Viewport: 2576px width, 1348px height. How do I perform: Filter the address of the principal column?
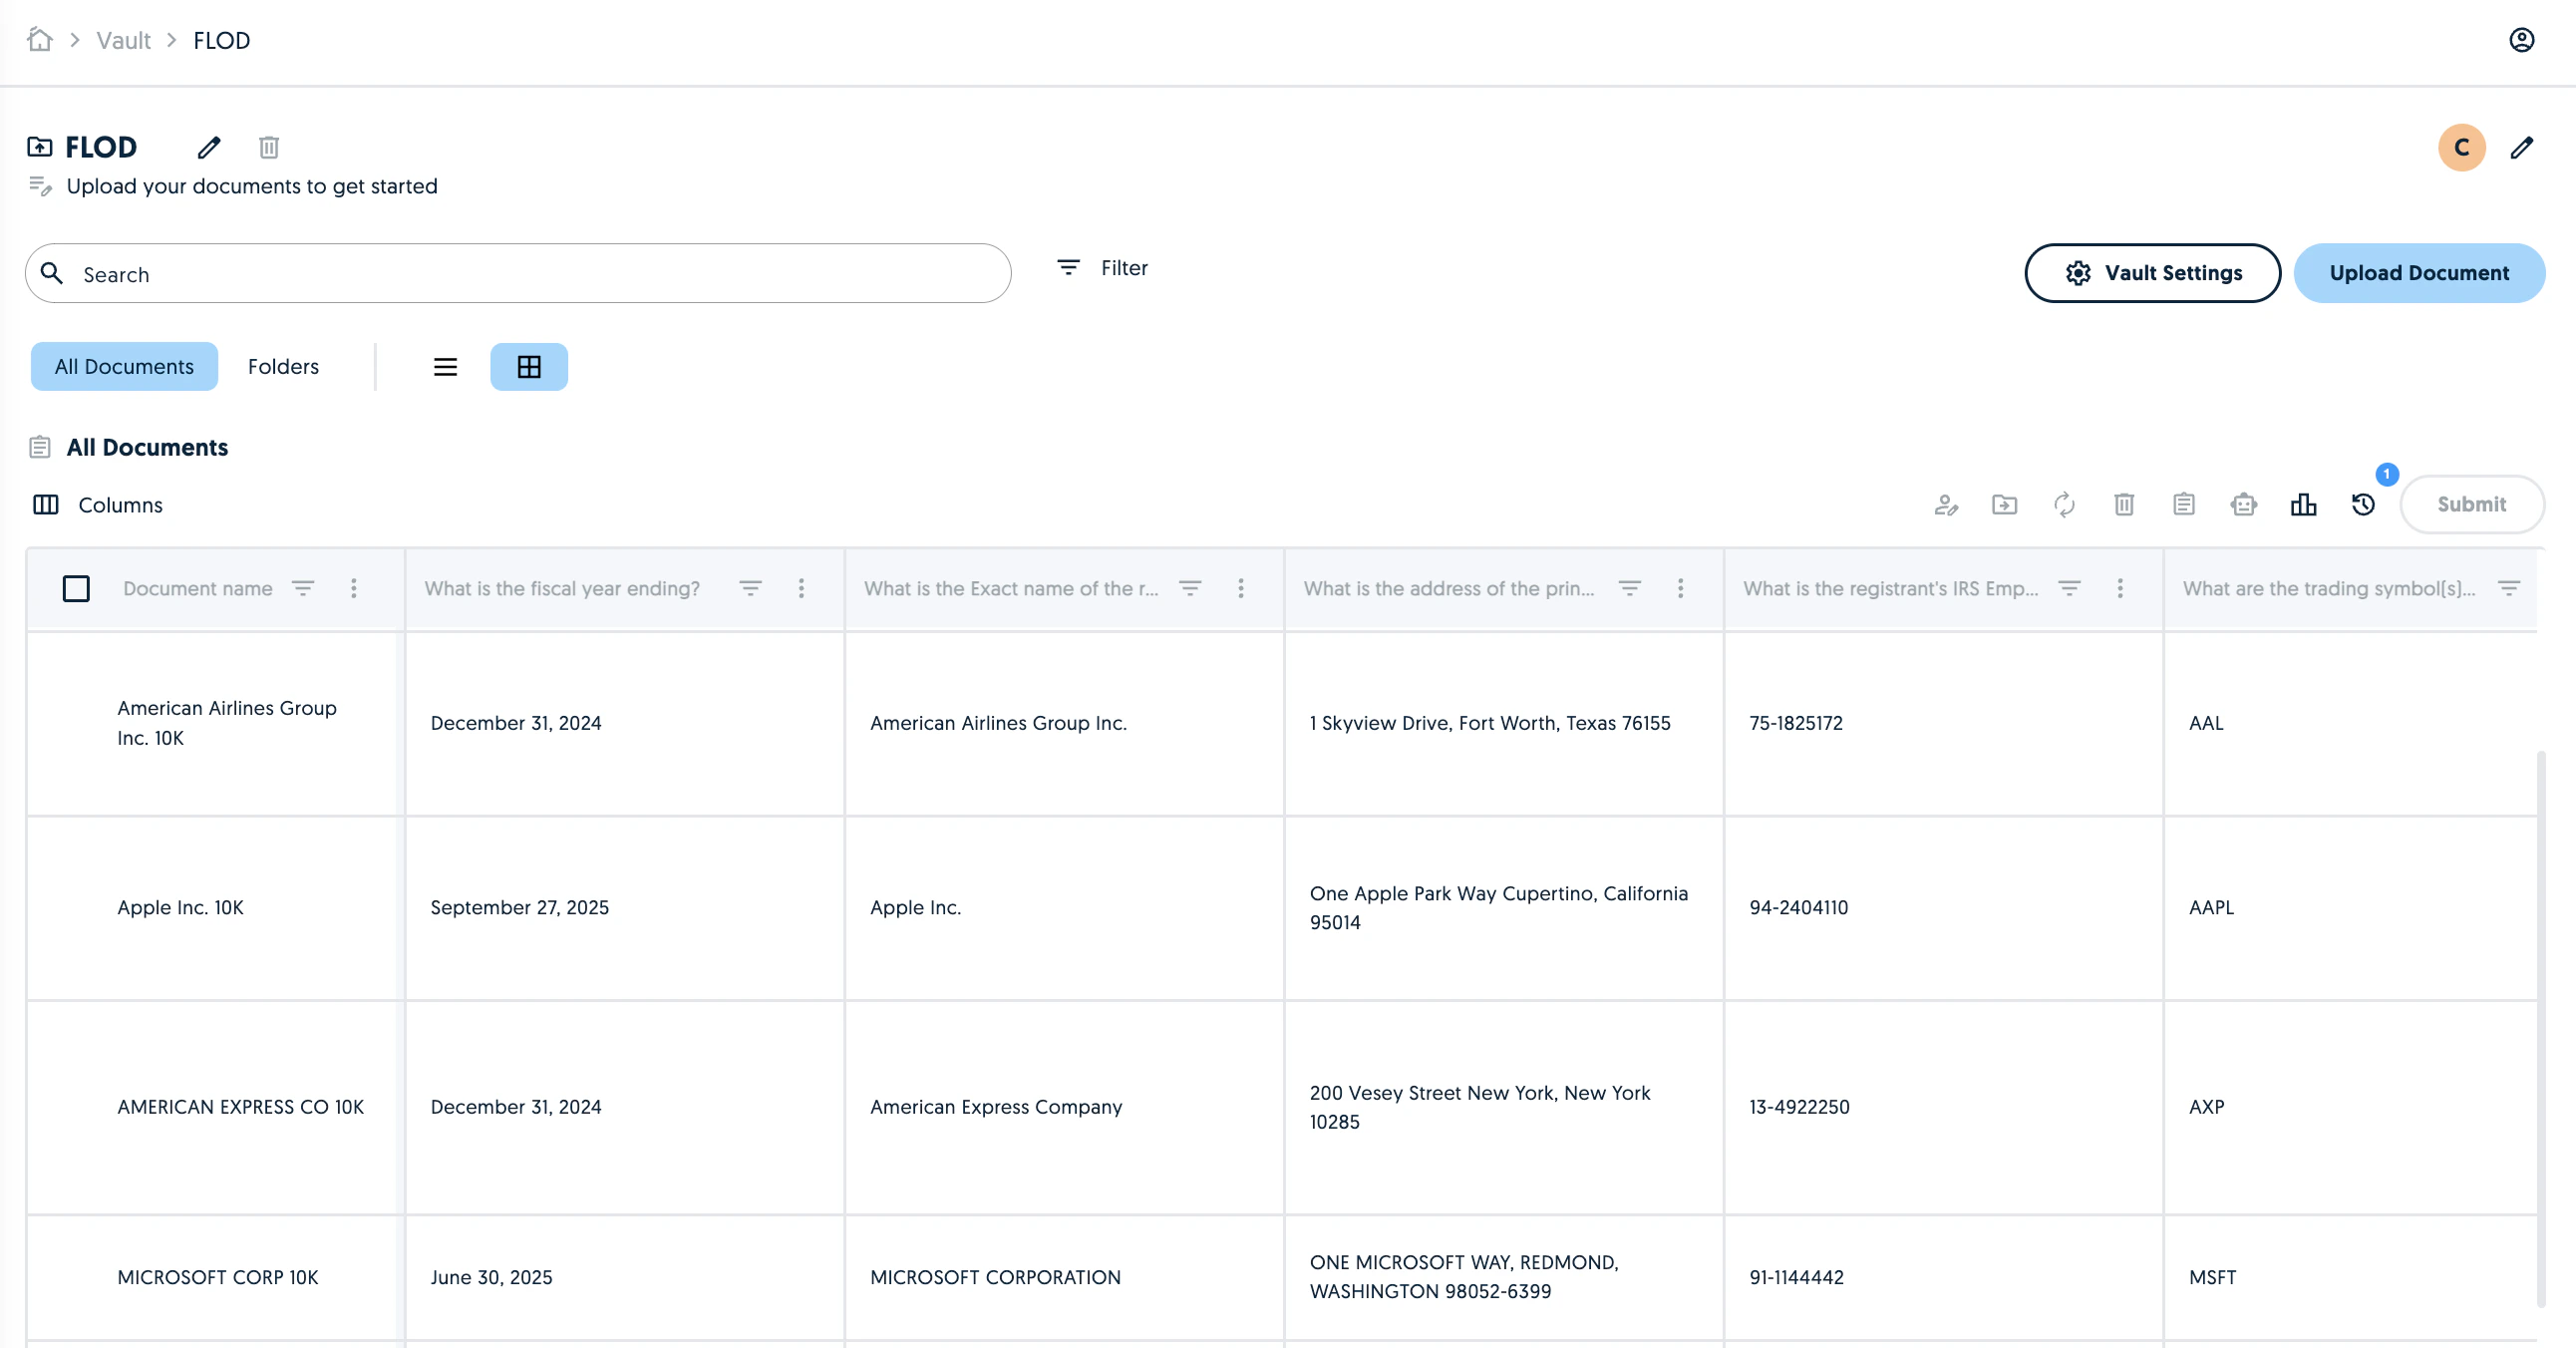pyautogui.click(x=1630, y=588)
